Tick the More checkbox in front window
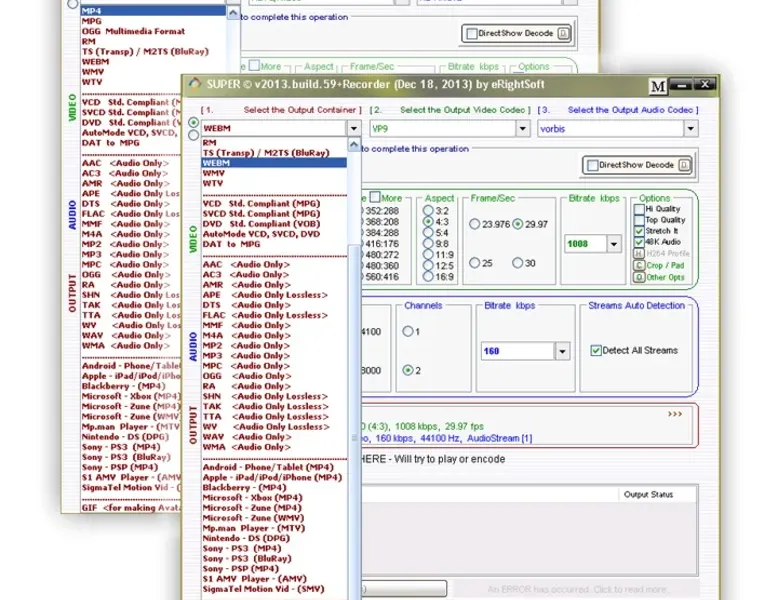Image resolution: width=778 pixels, height=600 pixels. pyautogui.click(x=375, y=197)
